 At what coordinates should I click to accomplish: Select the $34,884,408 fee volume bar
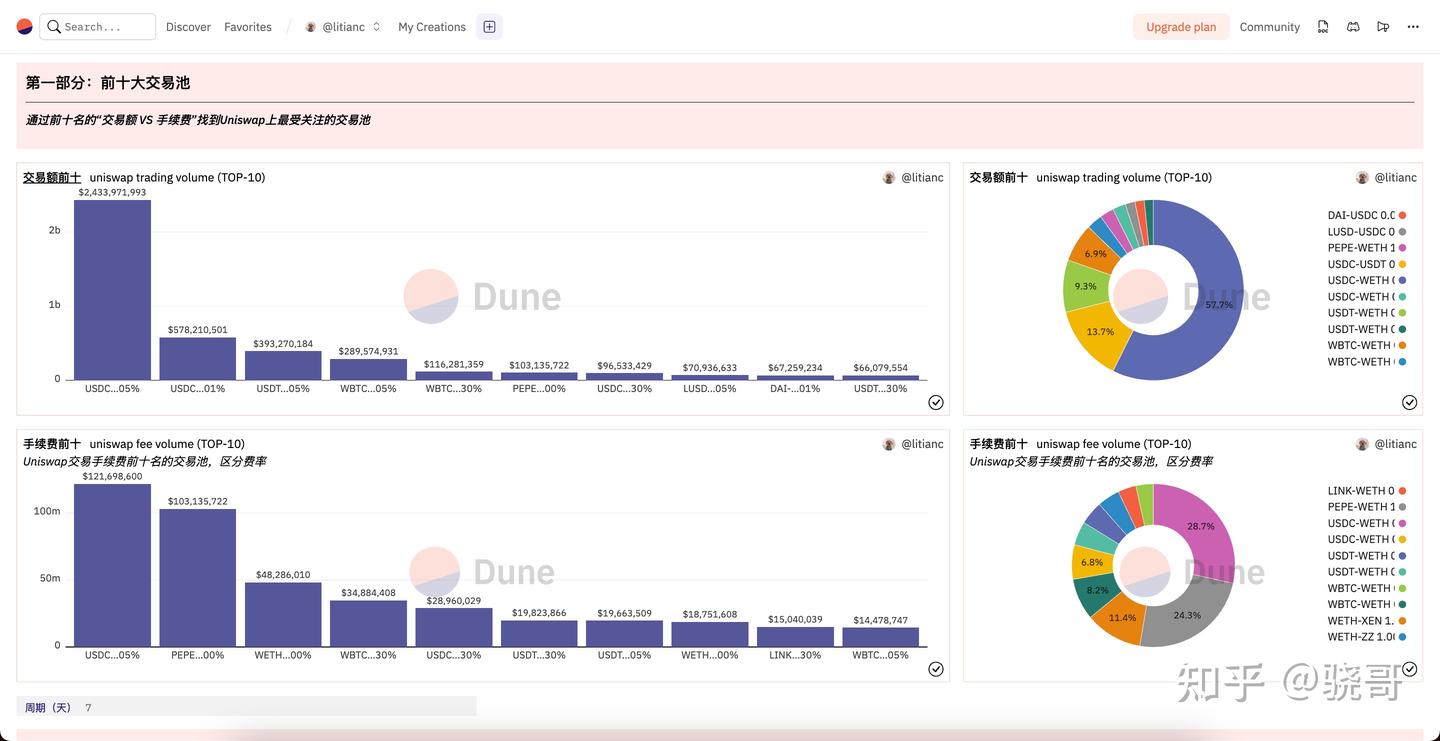368,623
